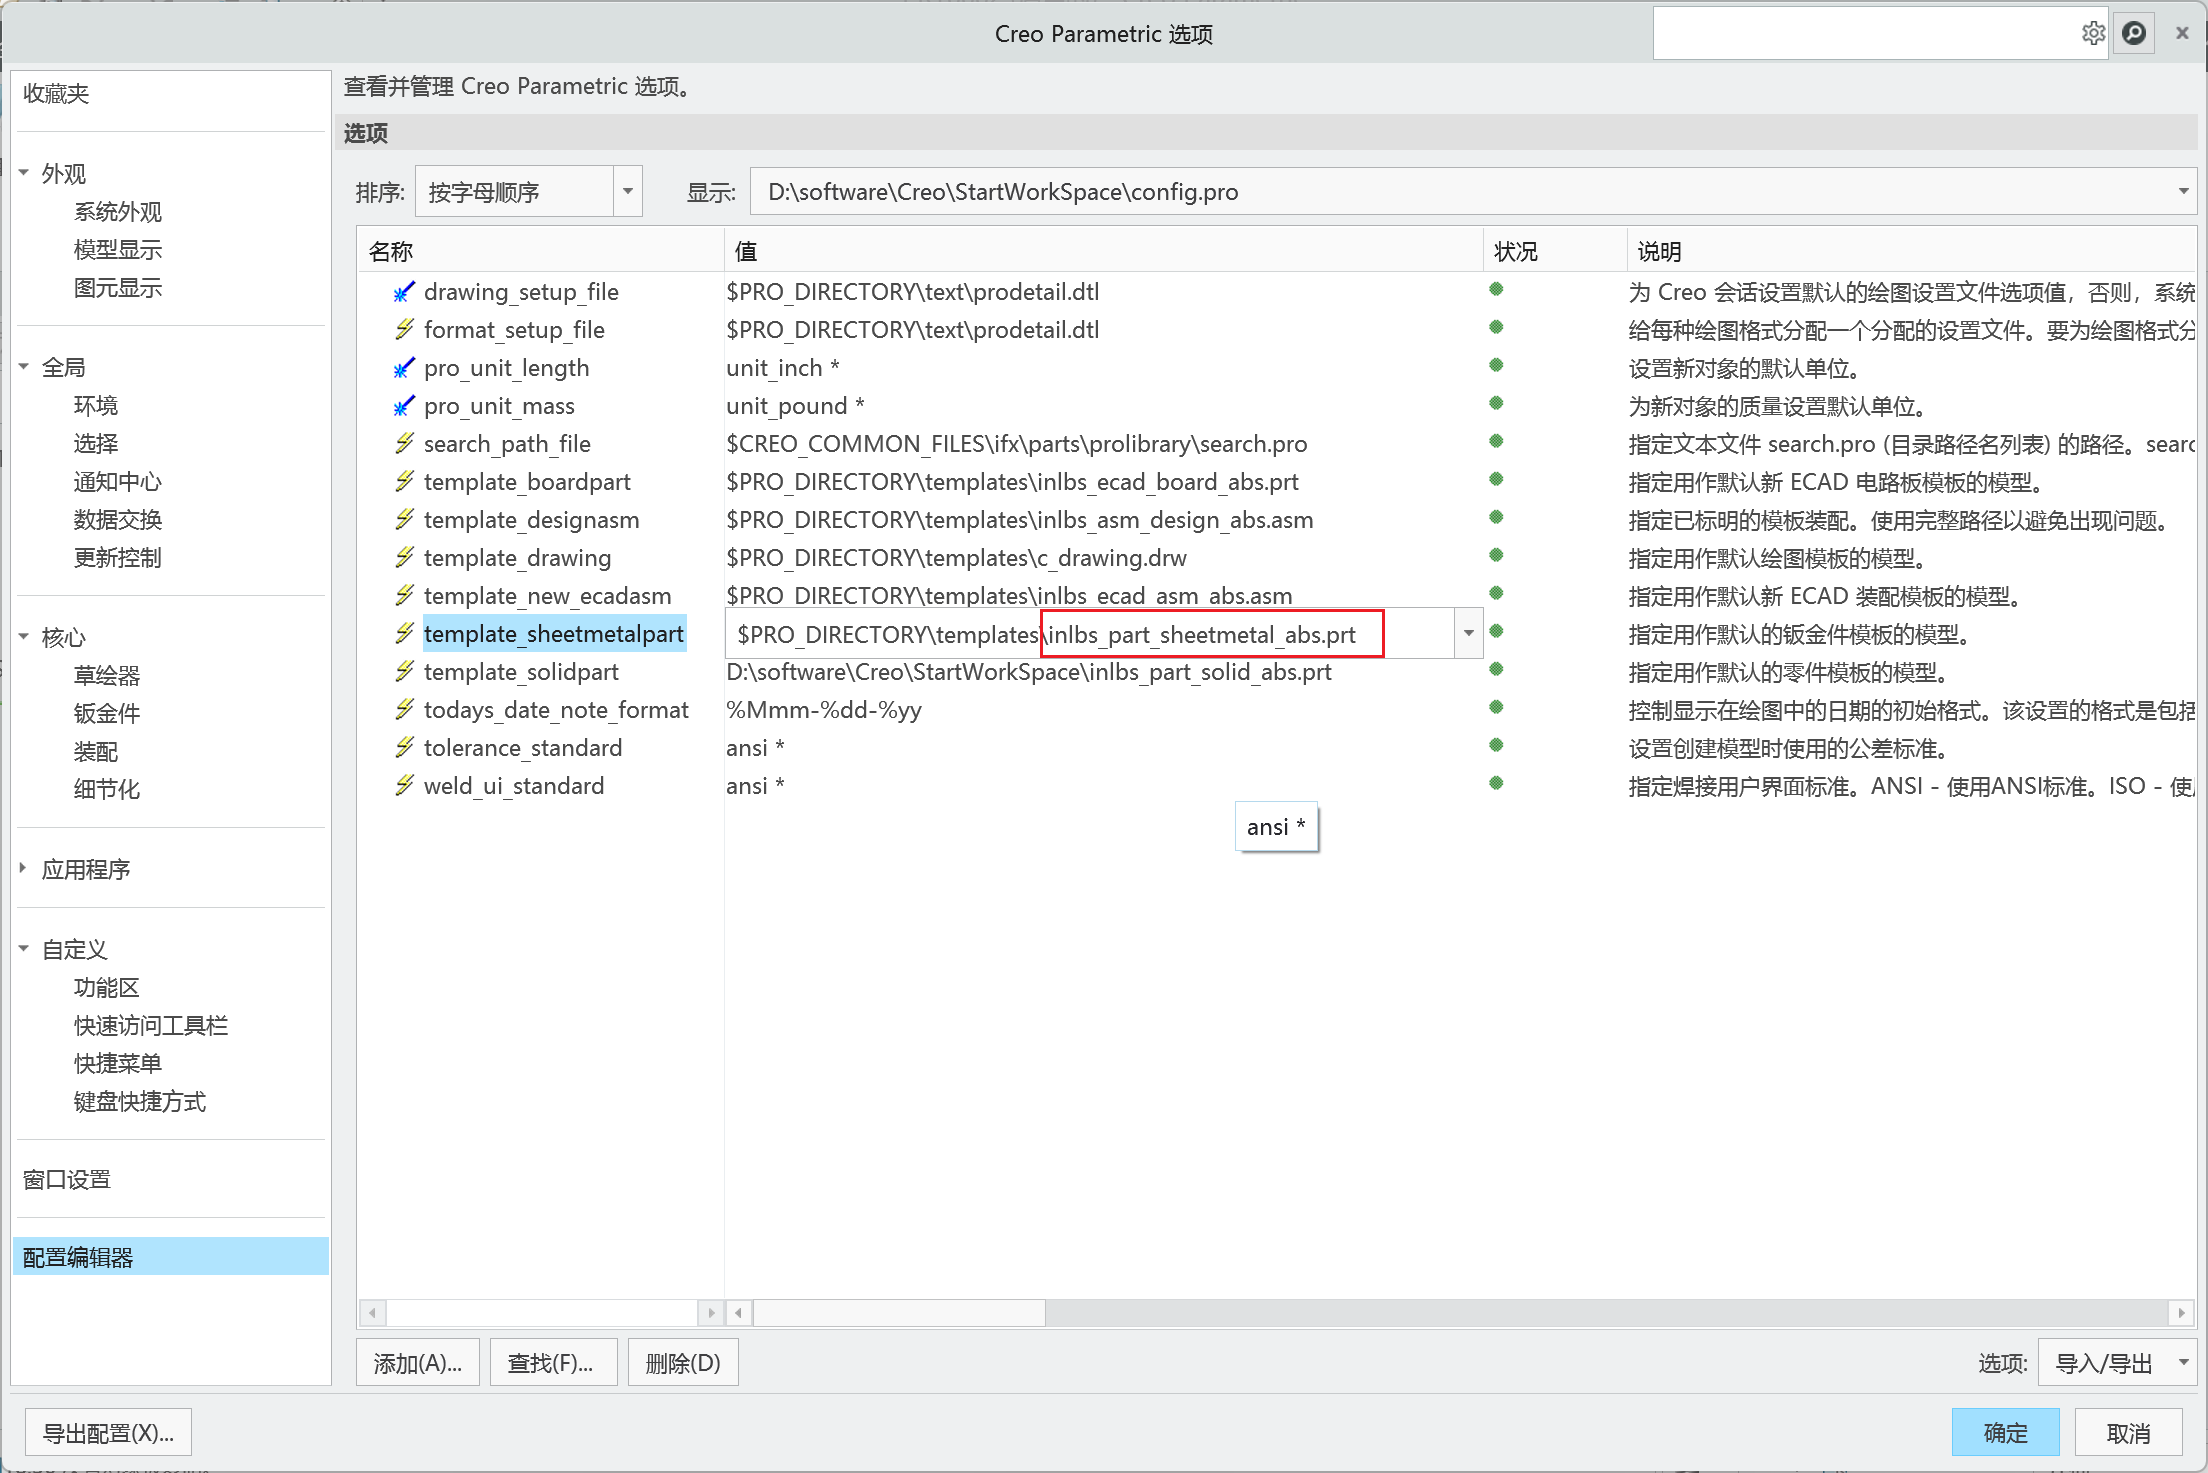Click green status dot for template_drawing
Screen dimensions: 2208x1473
[x=1496, y=555]
